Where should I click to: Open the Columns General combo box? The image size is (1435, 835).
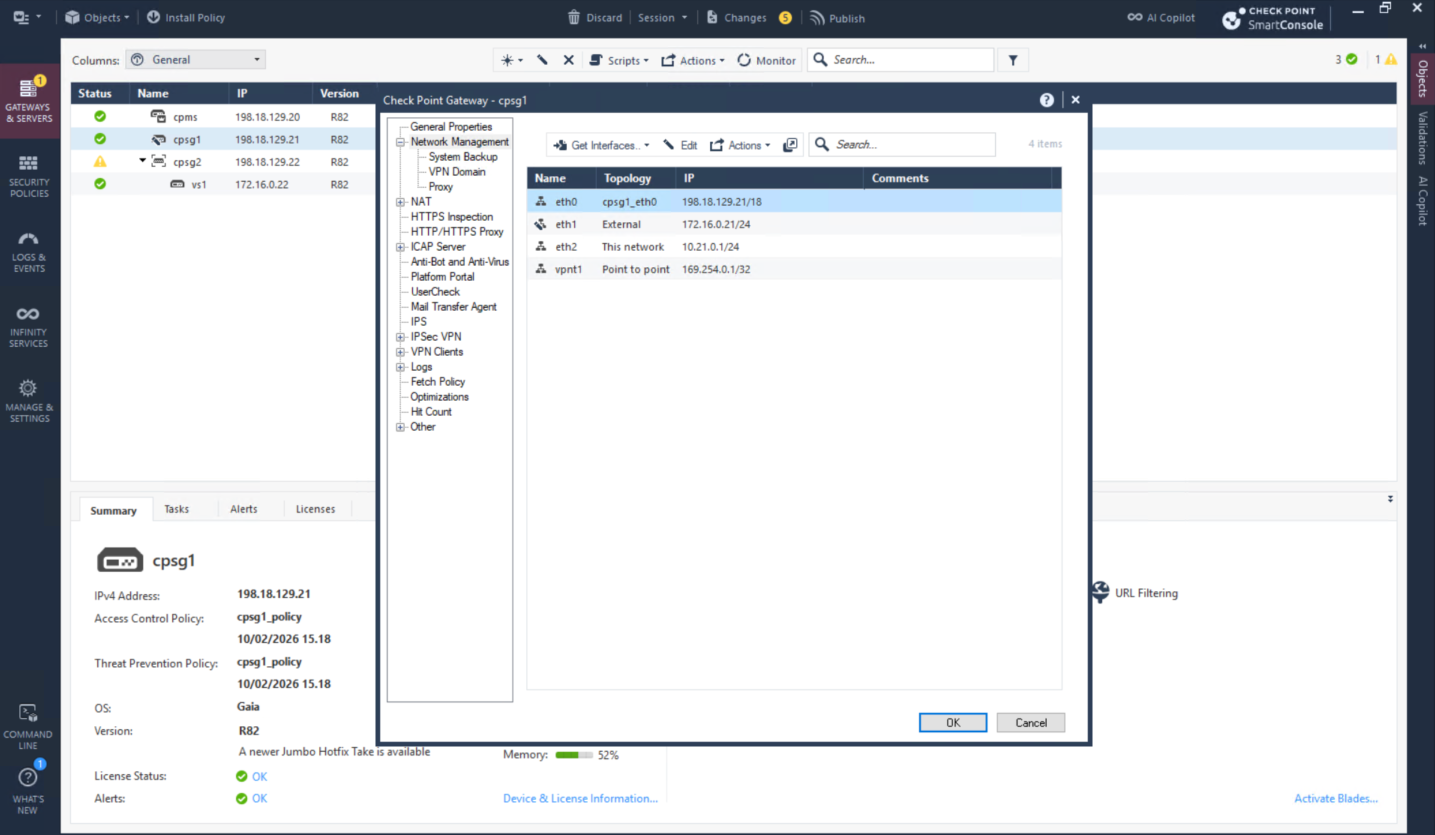[196, 60]
